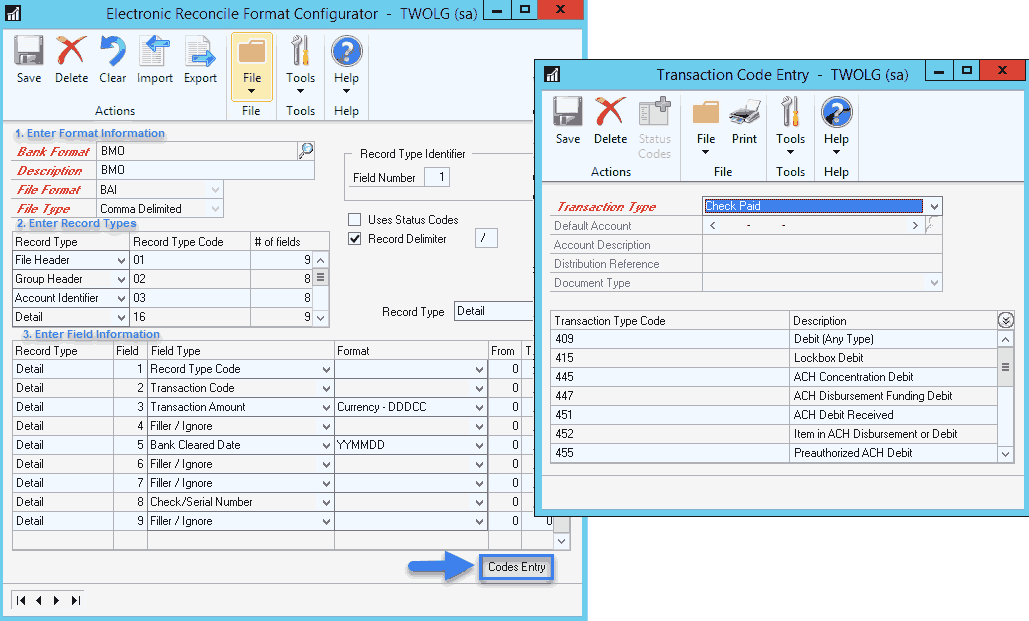Click the Clear icon in Actions

(112, 59)
